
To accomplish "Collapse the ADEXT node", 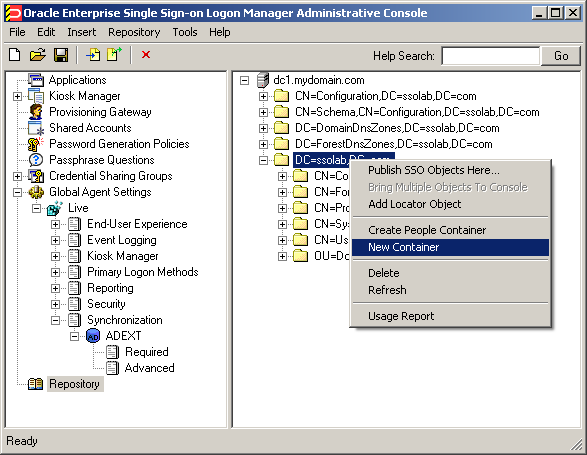I will [74, 336].
